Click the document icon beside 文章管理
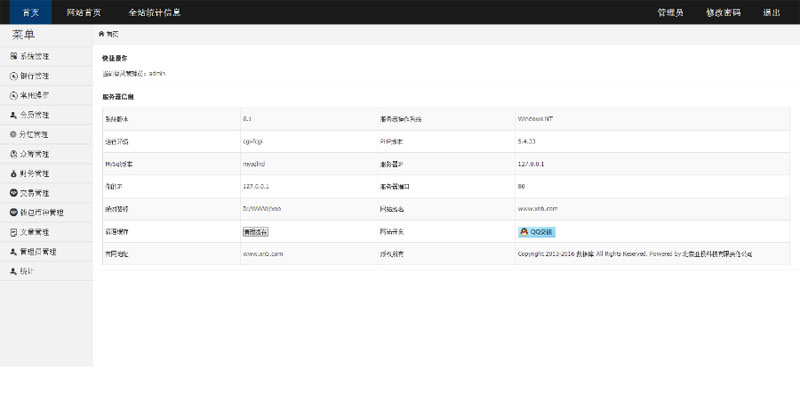This screenshot has height=418, width=800. point(13,232)
